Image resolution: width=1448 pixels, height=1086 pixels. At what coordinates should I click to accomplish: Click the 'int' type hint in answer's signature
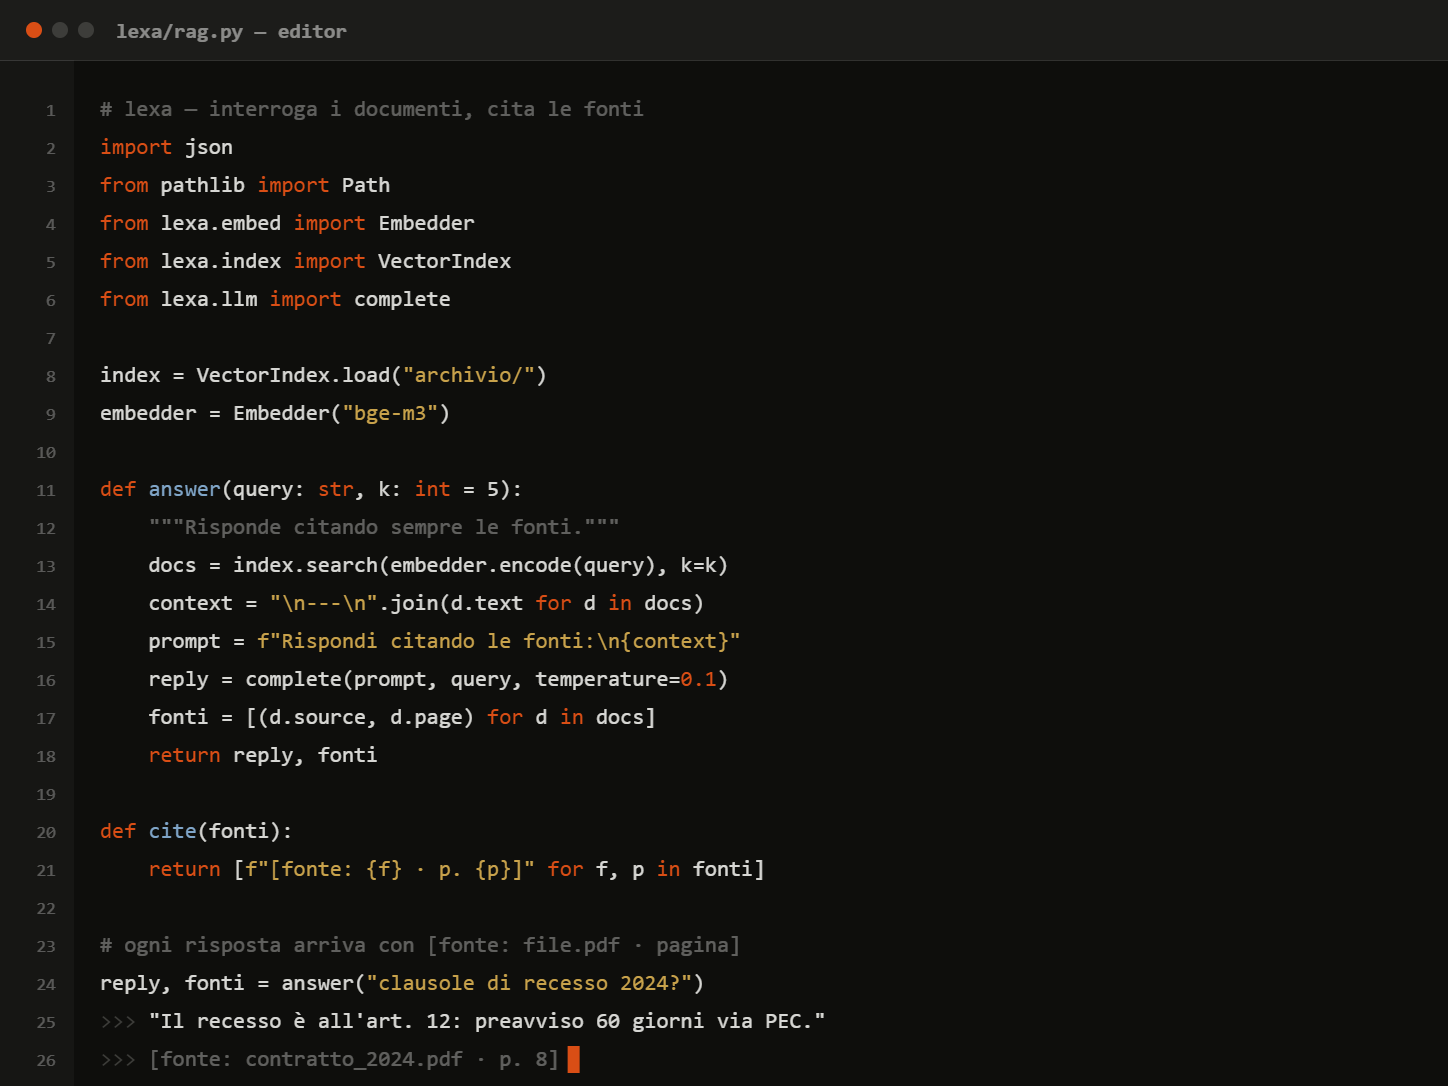[433, 489]
